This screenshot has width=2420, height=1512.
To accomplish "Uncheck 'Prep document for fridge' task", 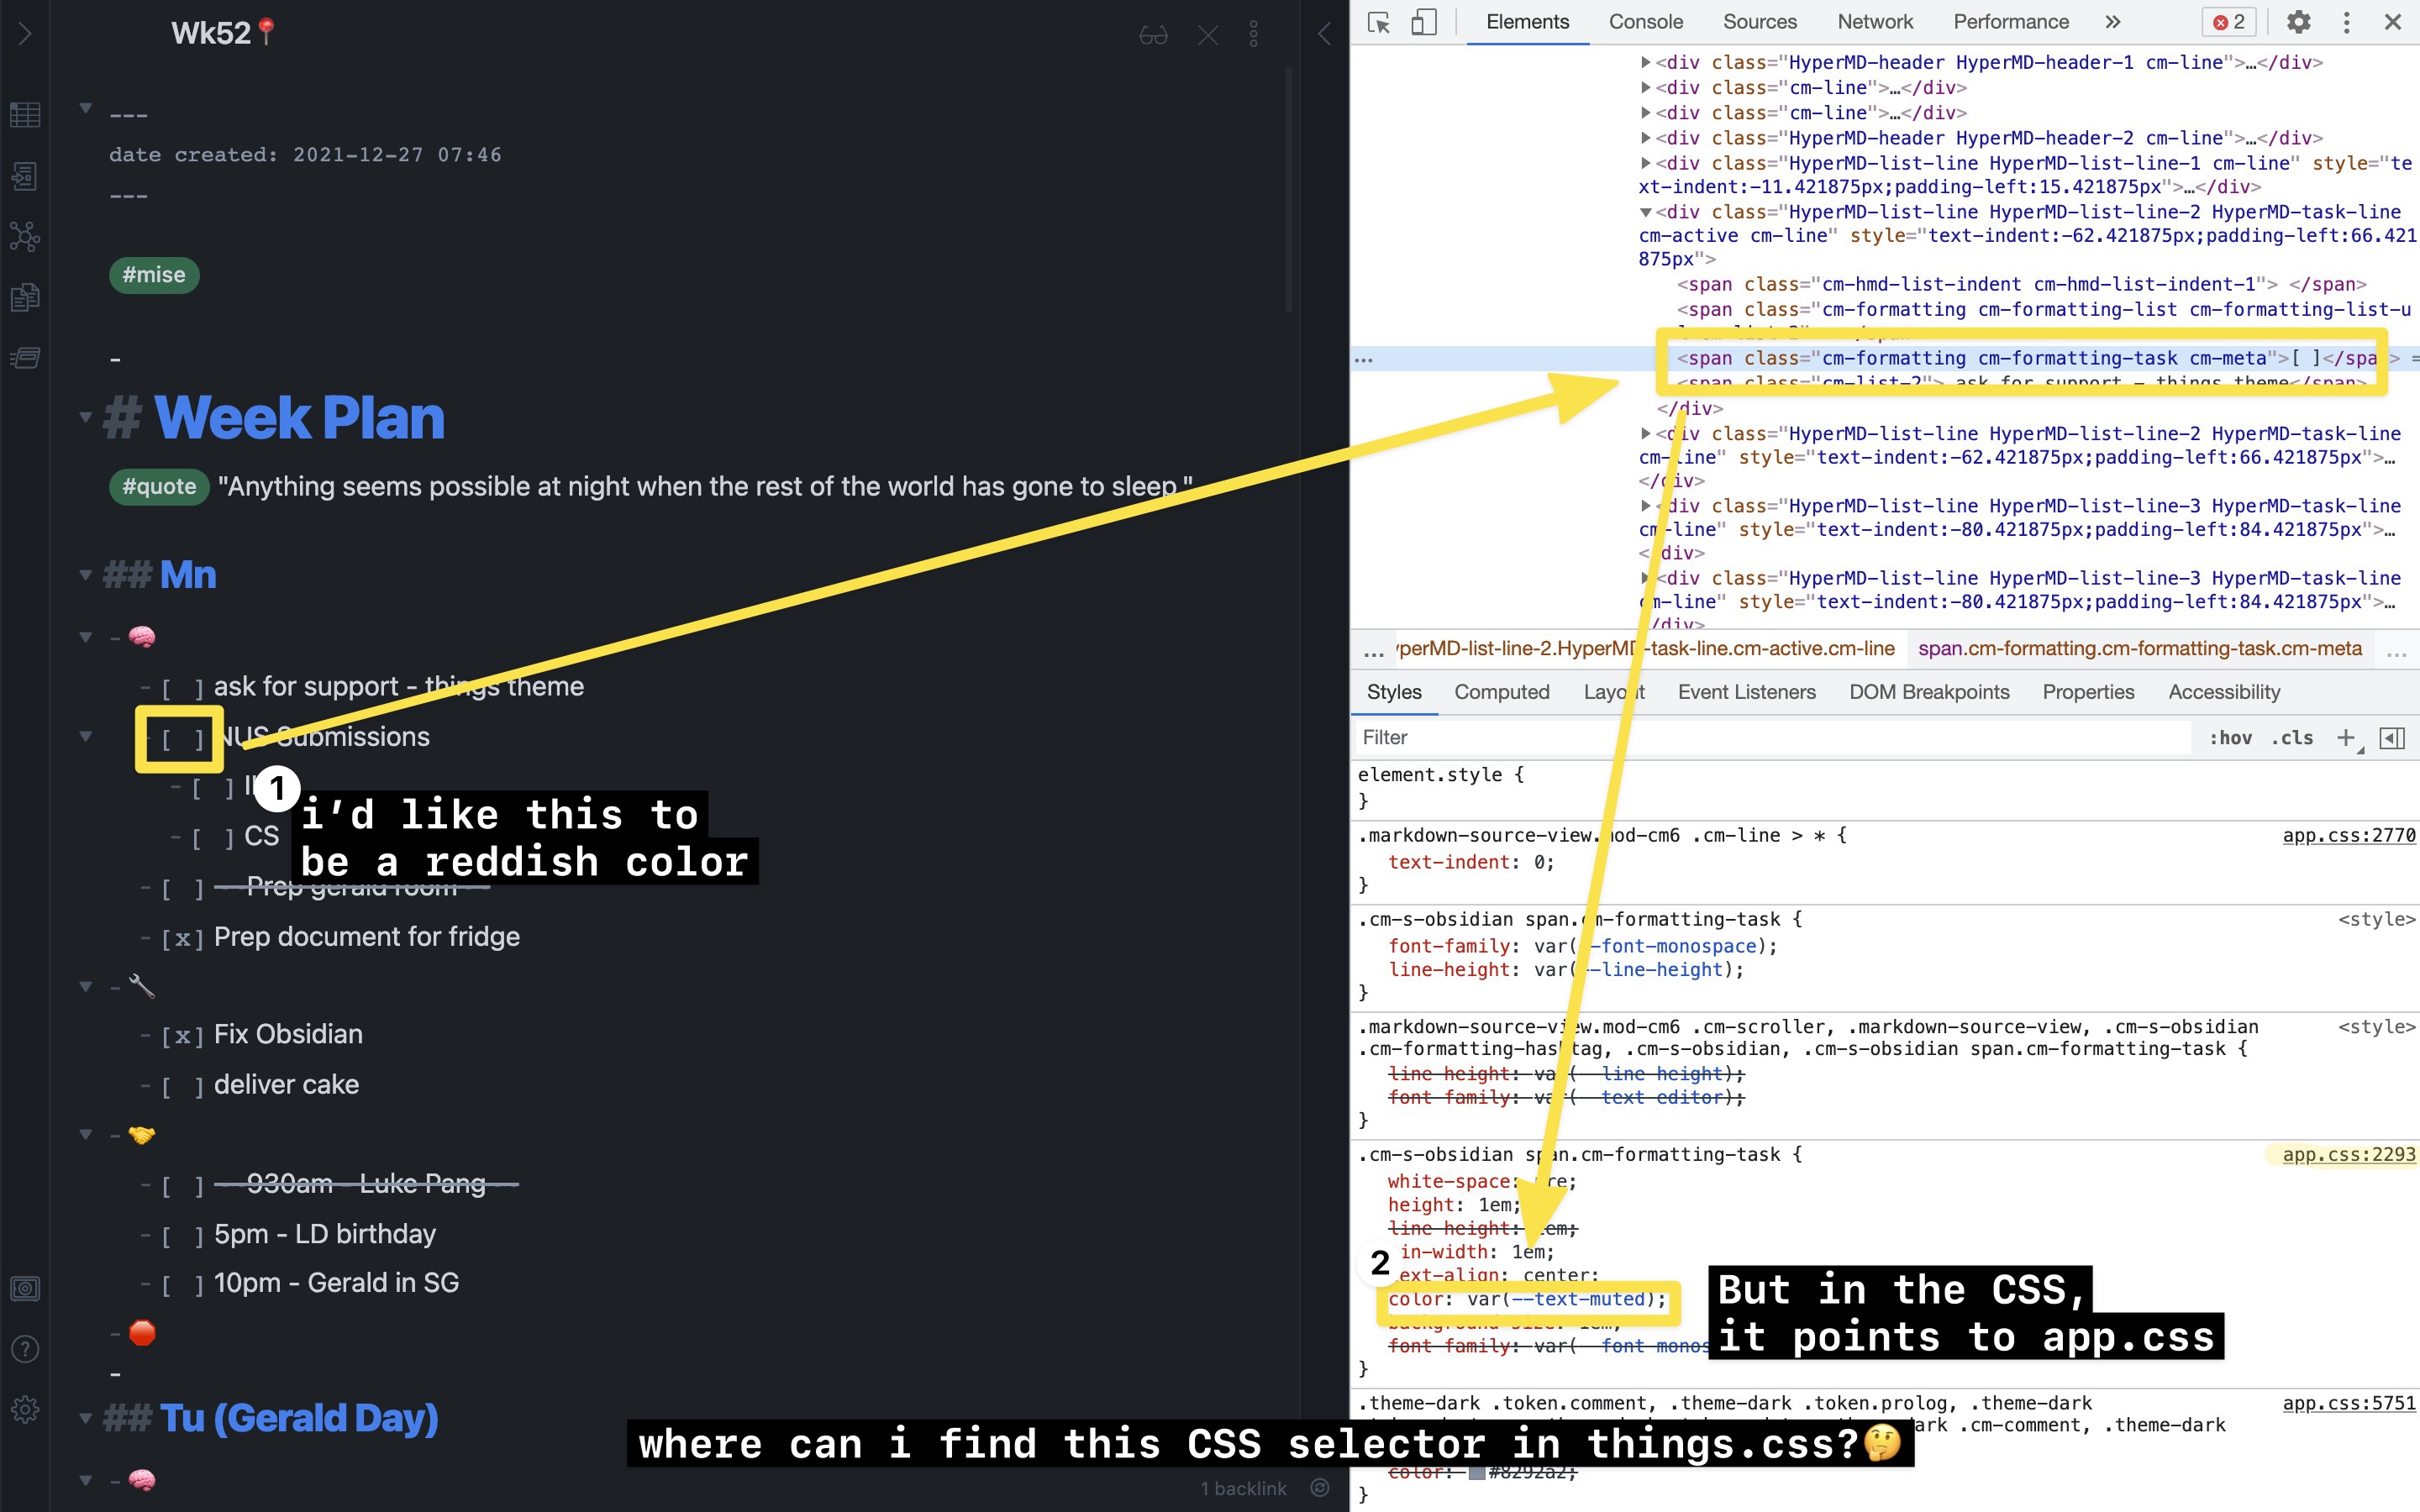I will coord(183,938).
